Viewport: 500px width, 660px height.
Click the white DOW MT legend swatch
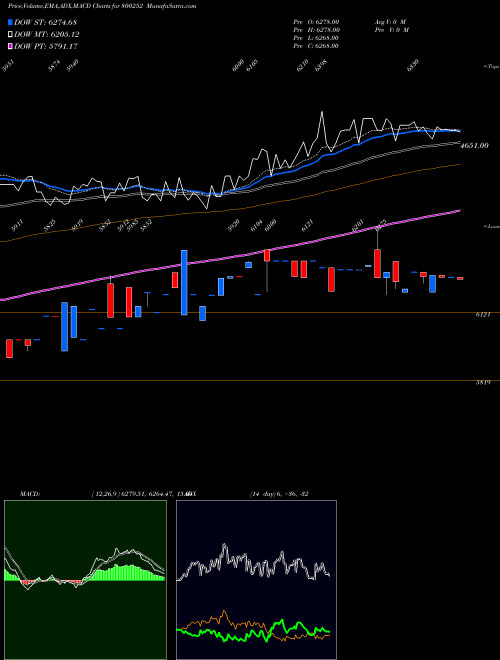tap(10, 35)
